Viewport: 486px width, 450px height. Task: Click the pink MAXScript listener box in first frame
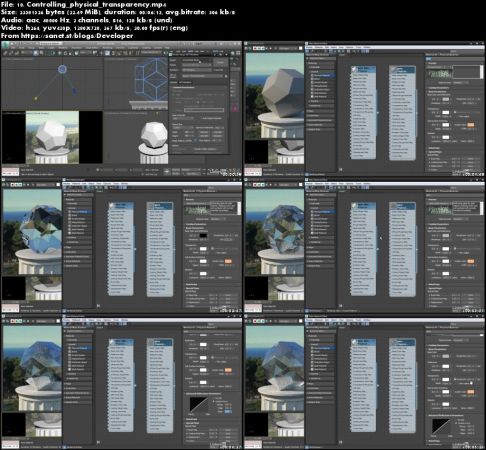pos(10,172)
